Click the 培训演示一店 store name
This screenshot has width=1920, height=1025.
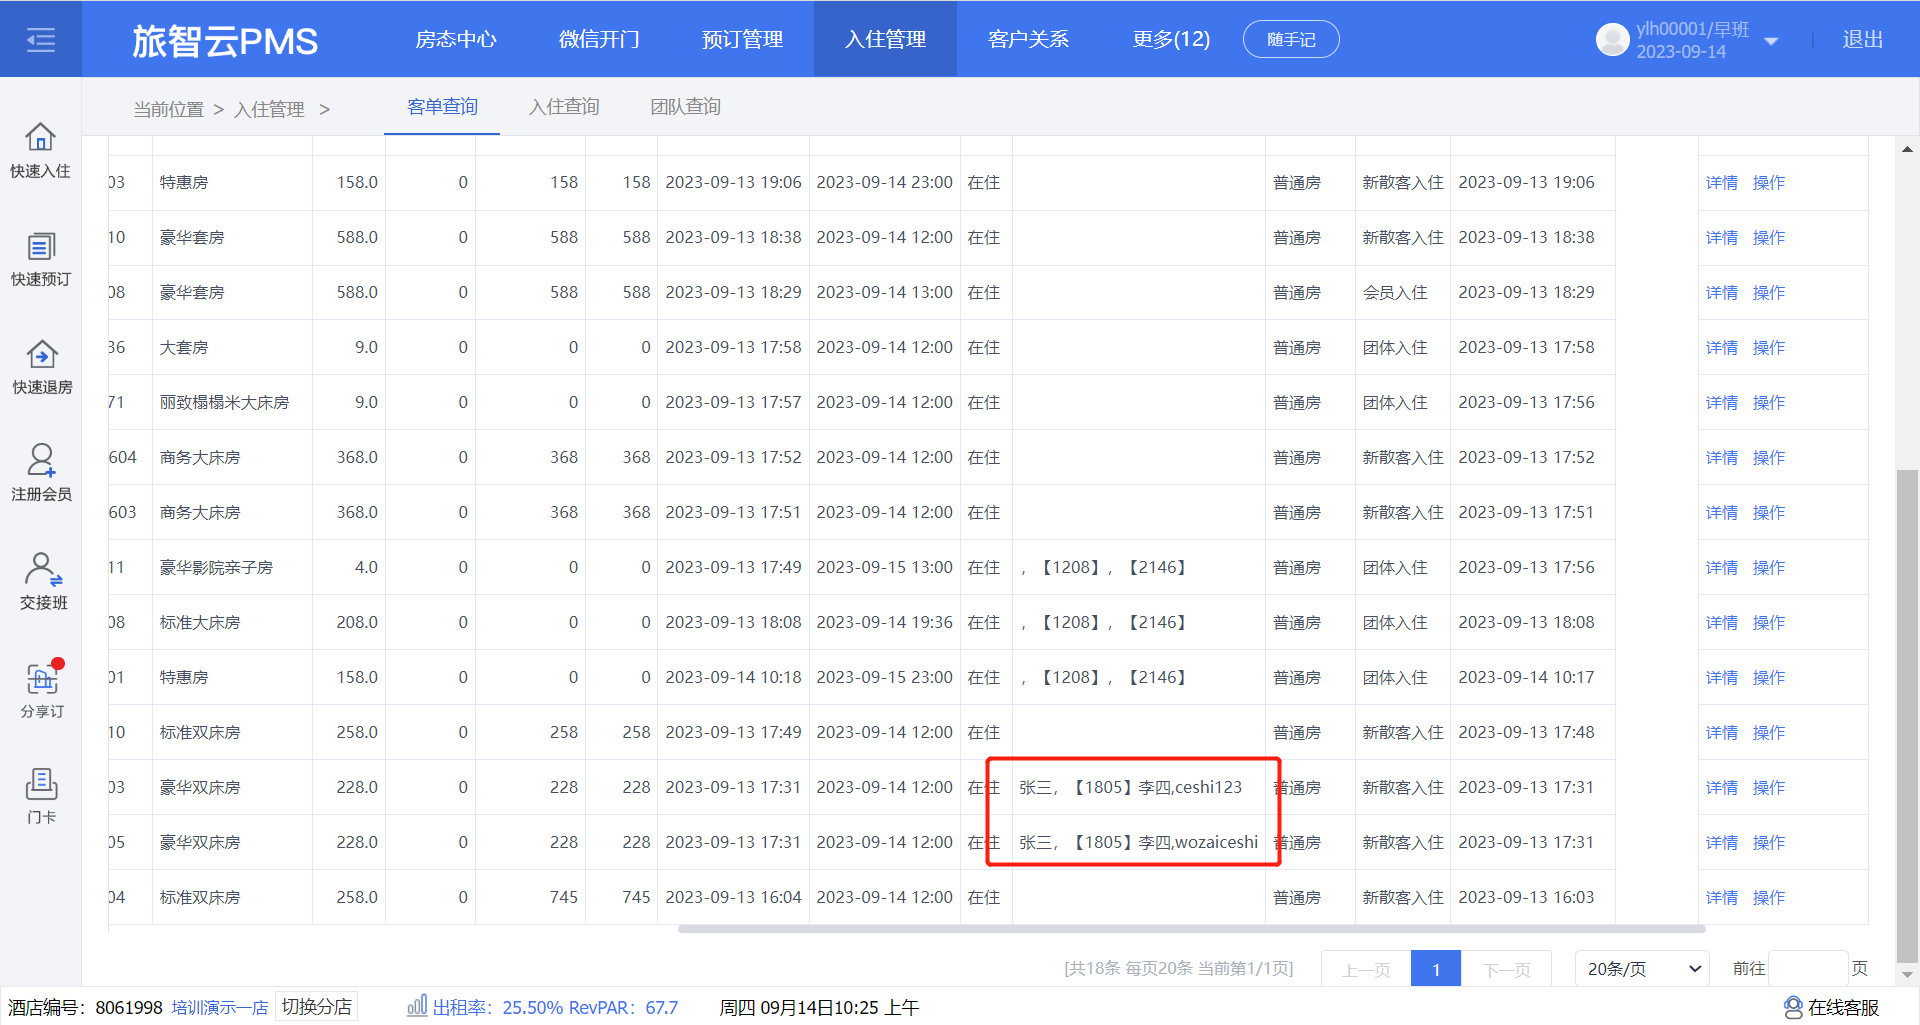point(220,1007)
